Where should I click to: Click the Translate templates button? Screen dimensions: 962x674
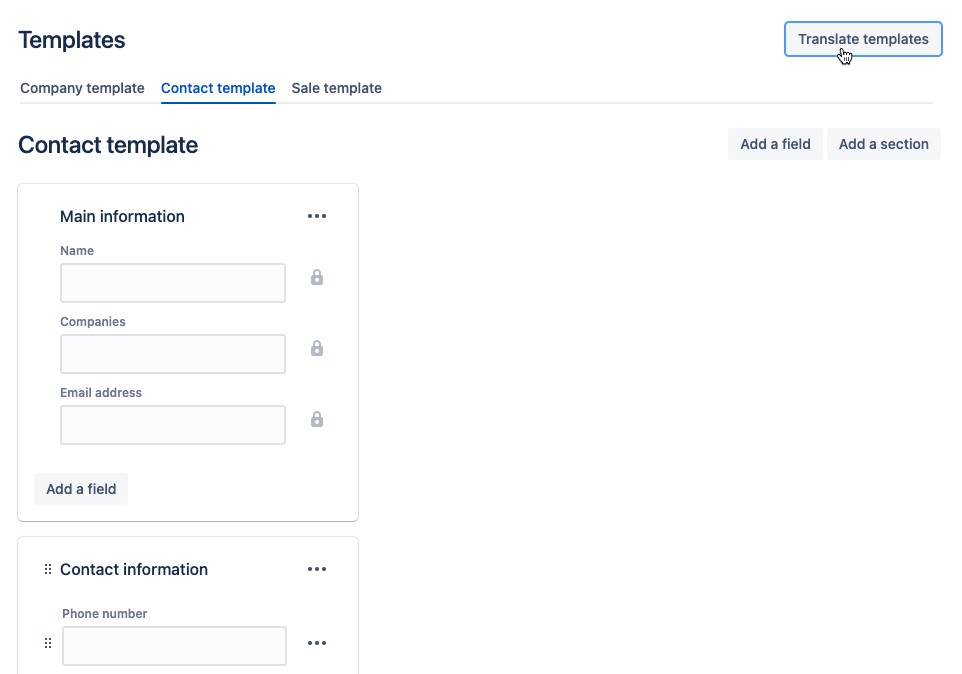tap(863, 39)
